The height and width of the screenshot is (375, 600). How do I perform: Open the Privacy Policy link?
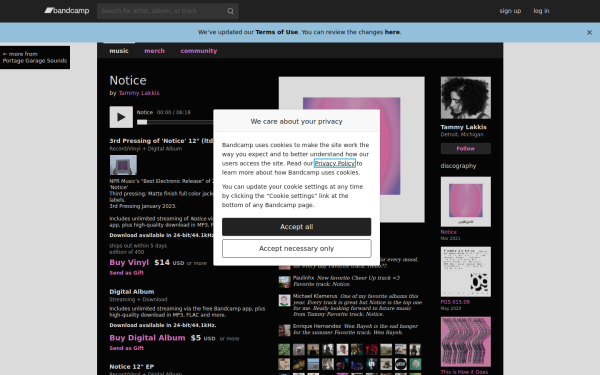[335, 163]
